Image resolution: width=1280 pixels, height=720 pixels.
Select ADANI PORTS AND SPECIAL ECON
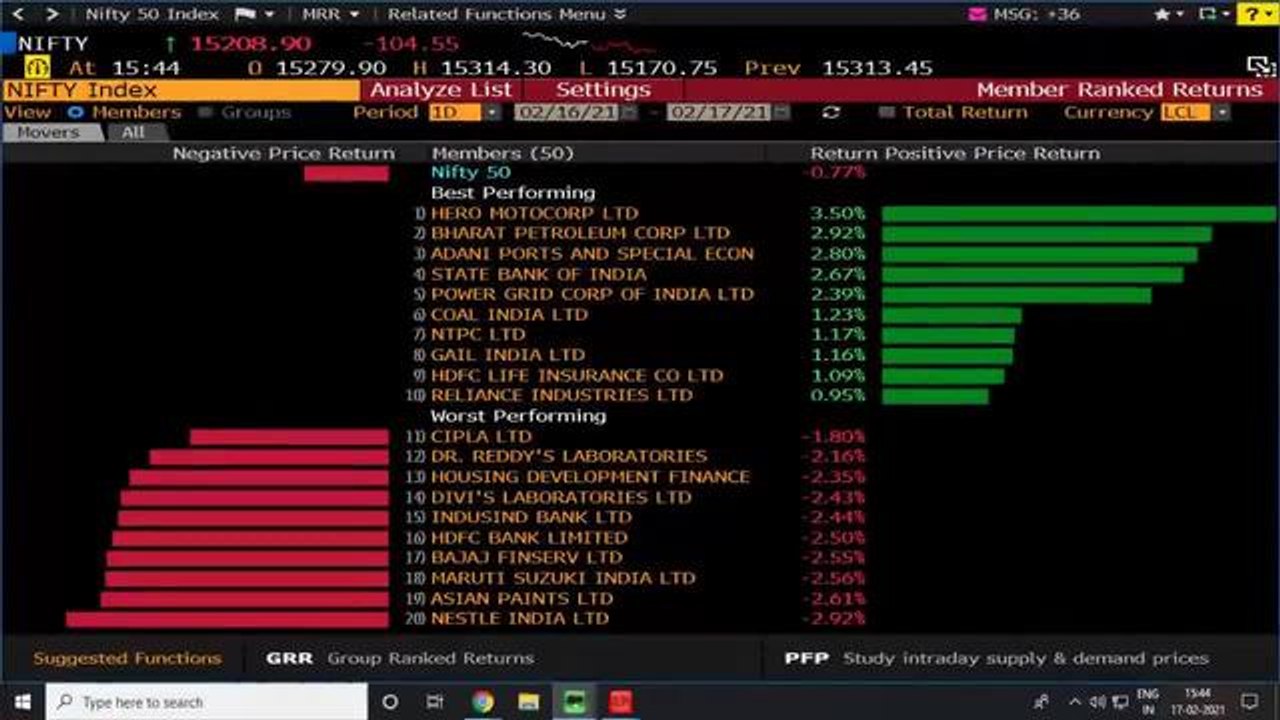coord(592,253)
